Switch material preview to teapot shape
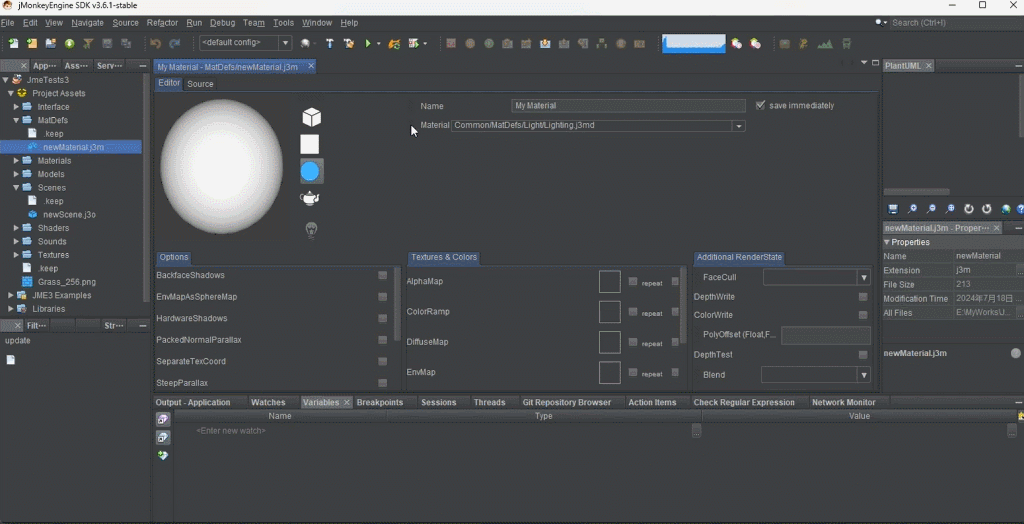 [x=310, y=198]
